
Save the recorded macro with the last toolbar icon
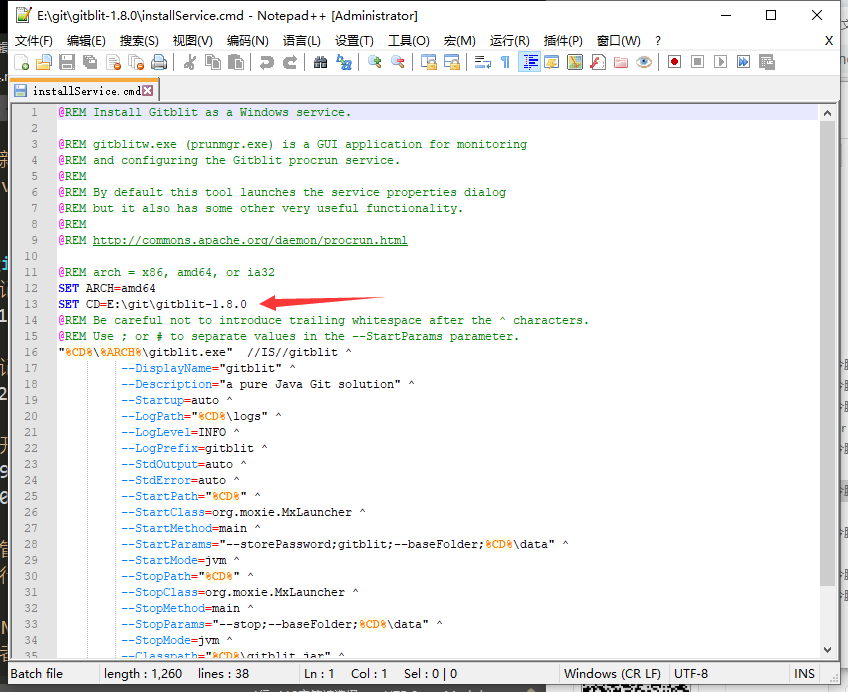tap(767, 62)
